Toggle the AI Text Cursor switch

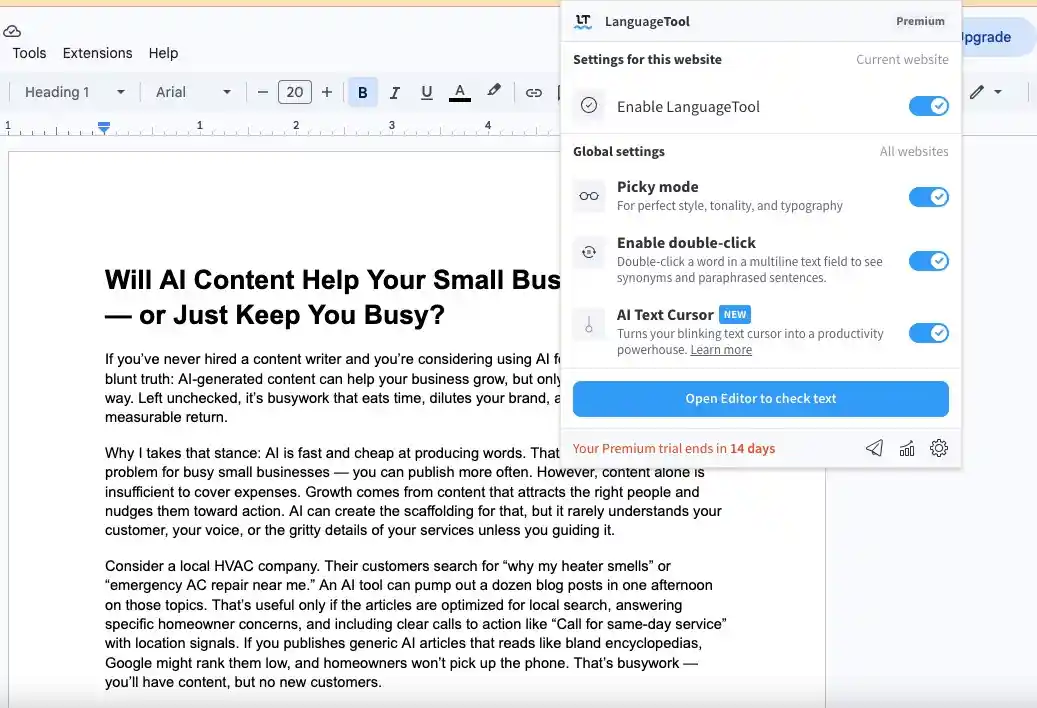point(929,333)
